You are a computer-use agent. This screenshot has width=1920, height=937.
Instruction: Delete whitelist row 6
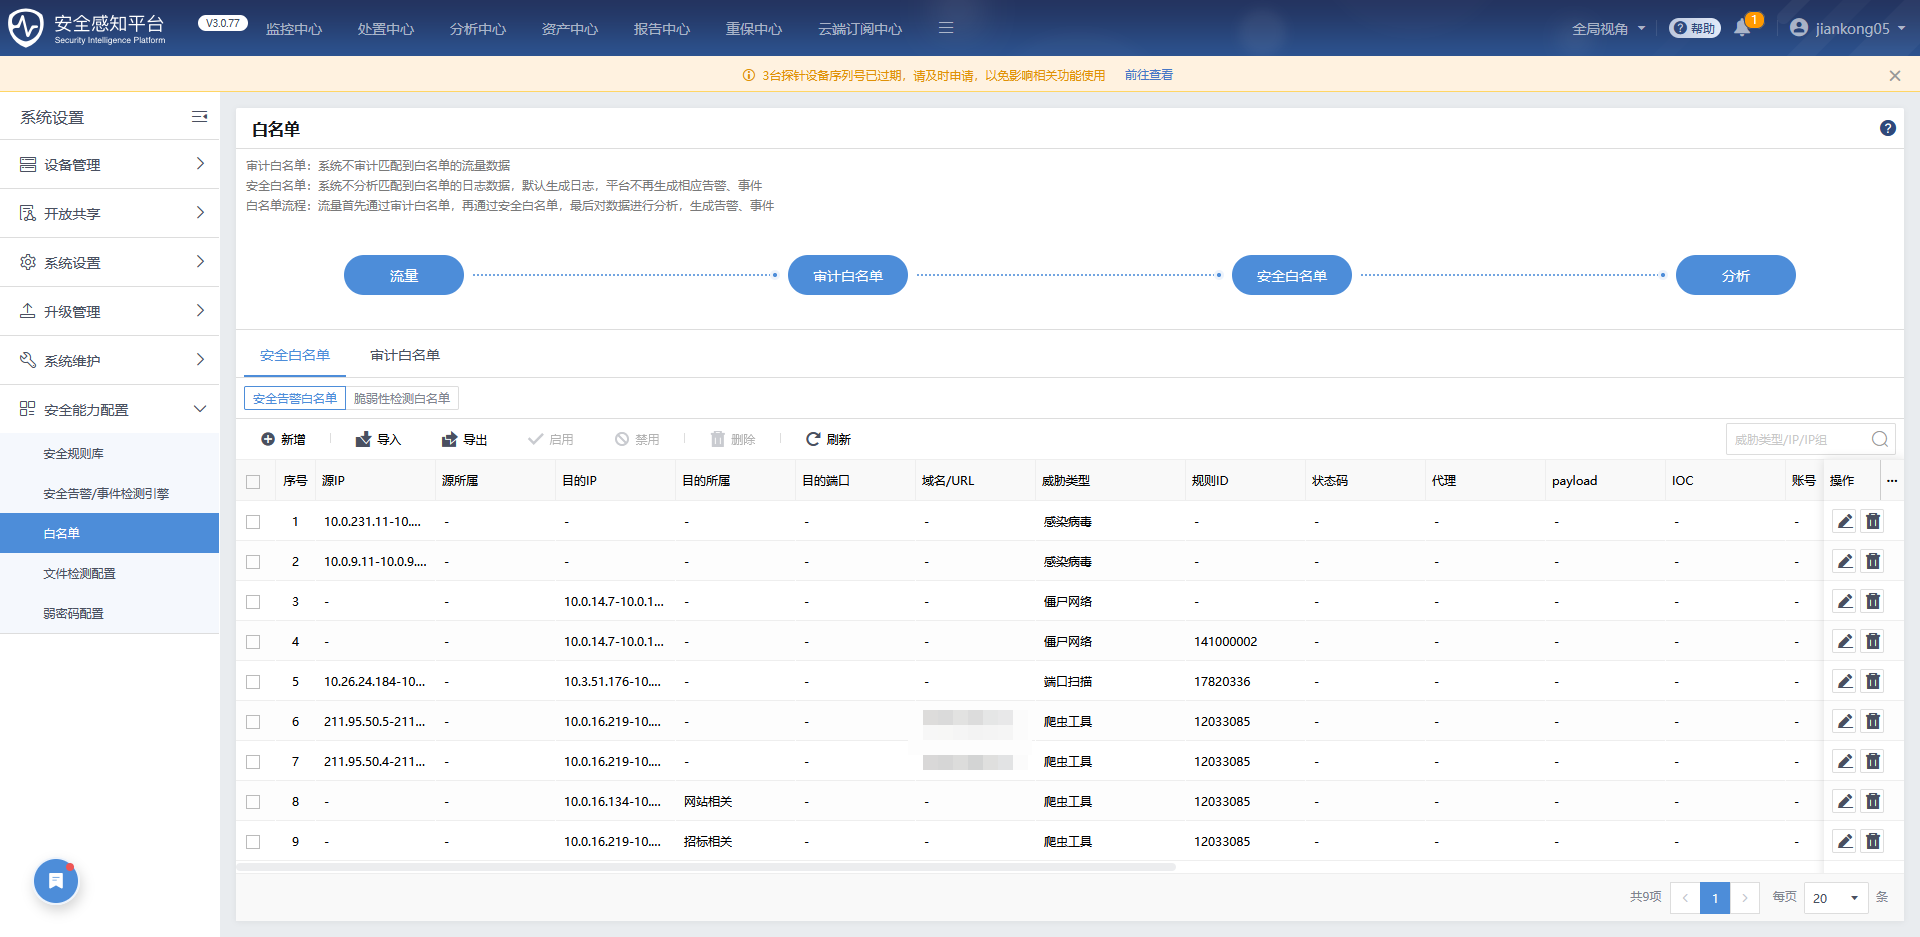[1873, 721]
